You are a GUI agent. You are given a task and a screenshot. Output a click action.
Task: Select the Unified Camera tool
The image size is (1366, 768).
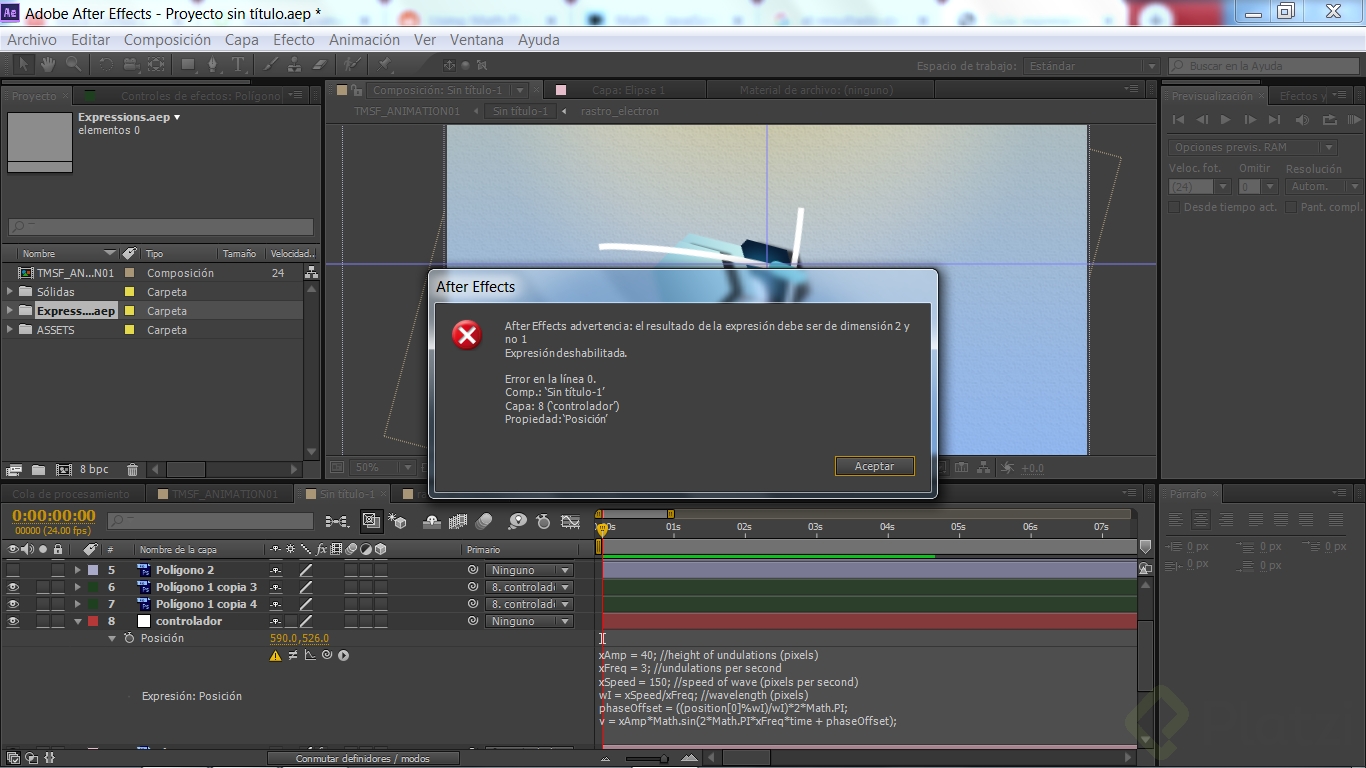tap(131, 64)
